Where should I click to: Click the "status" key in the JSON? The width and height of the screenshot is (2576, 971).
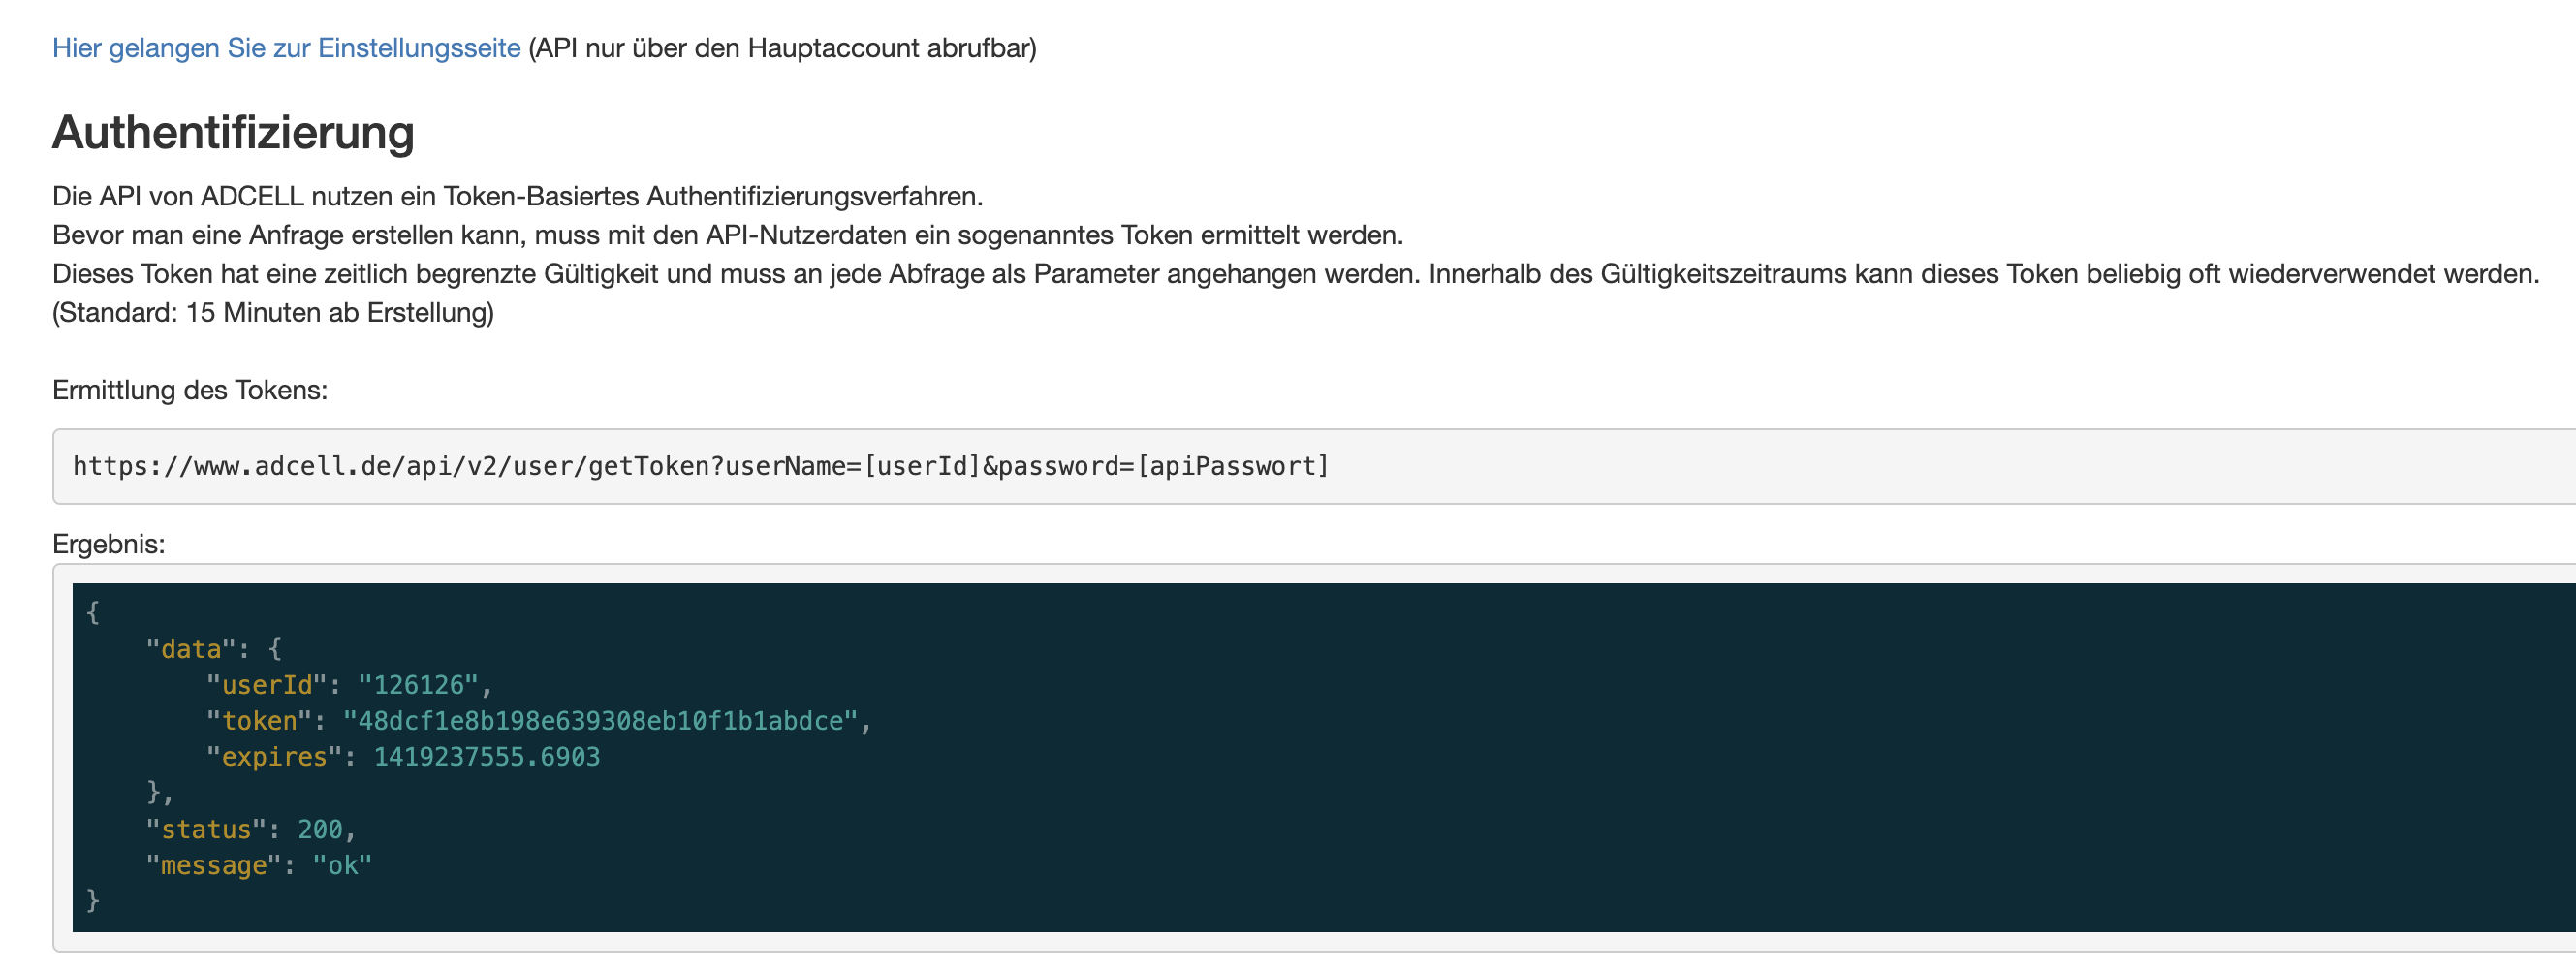click(x=206, y=830)
